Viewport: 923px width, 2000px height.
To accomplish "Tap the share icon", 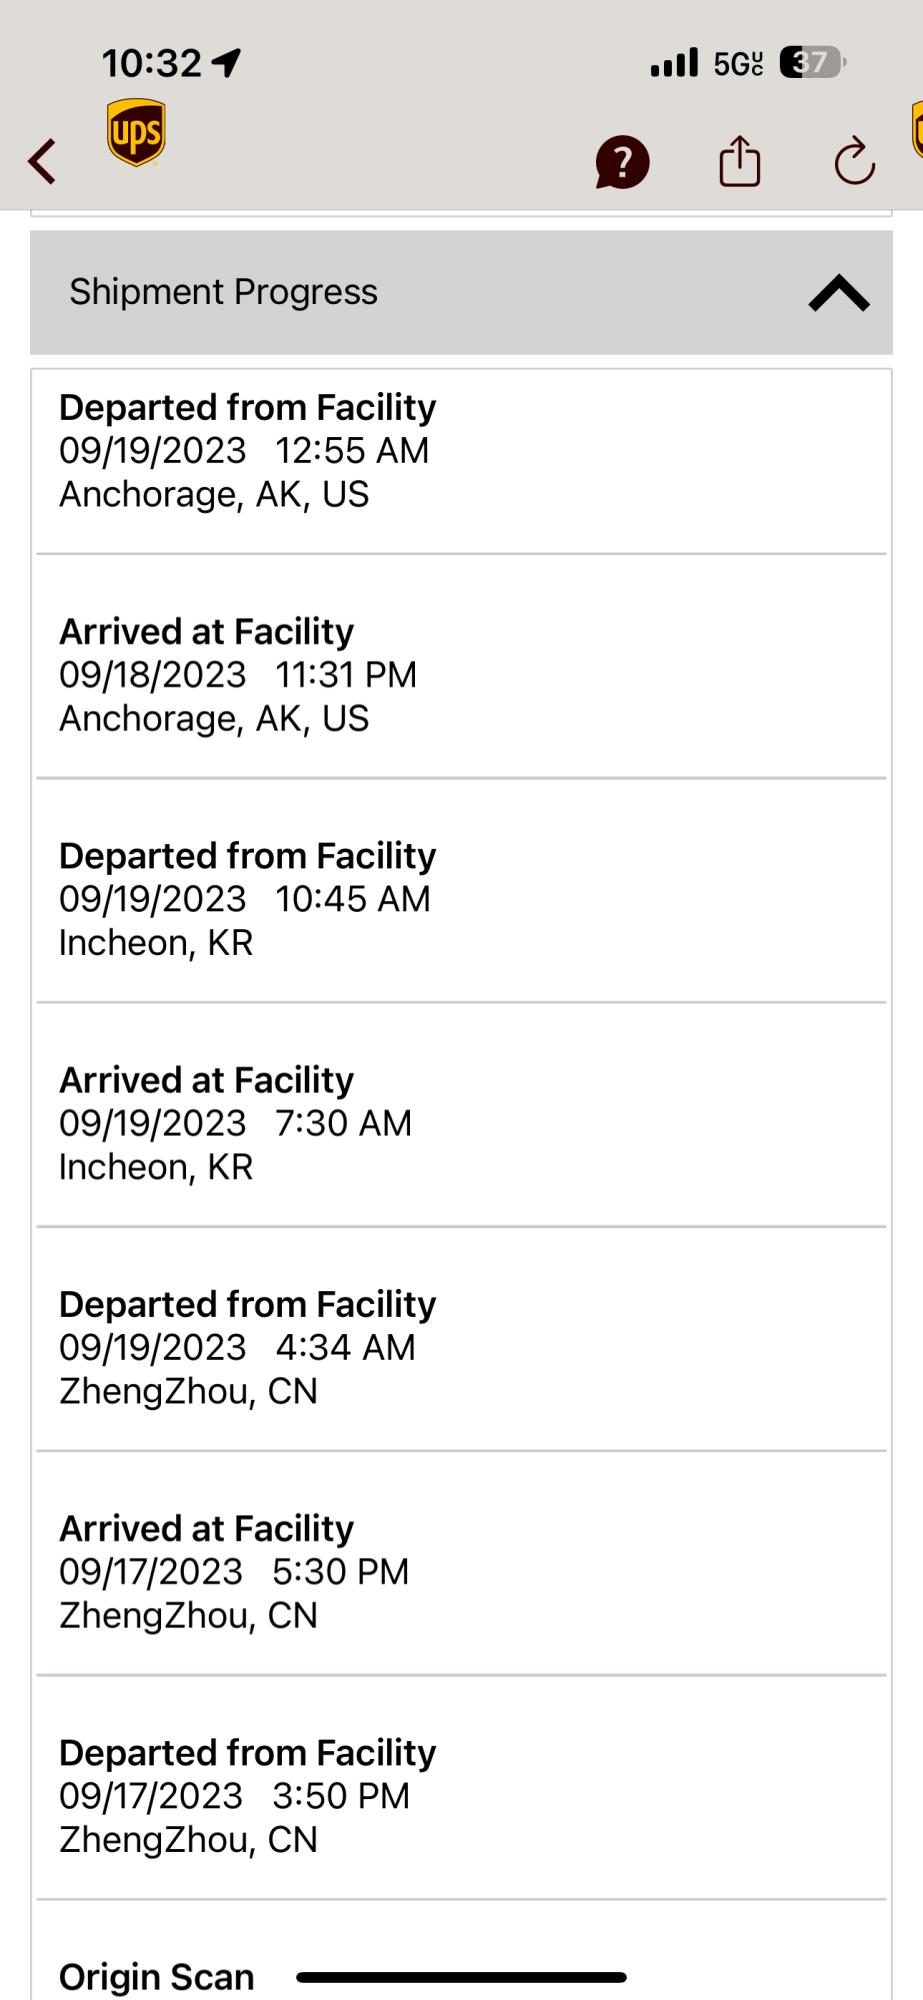I will (740, 161).
